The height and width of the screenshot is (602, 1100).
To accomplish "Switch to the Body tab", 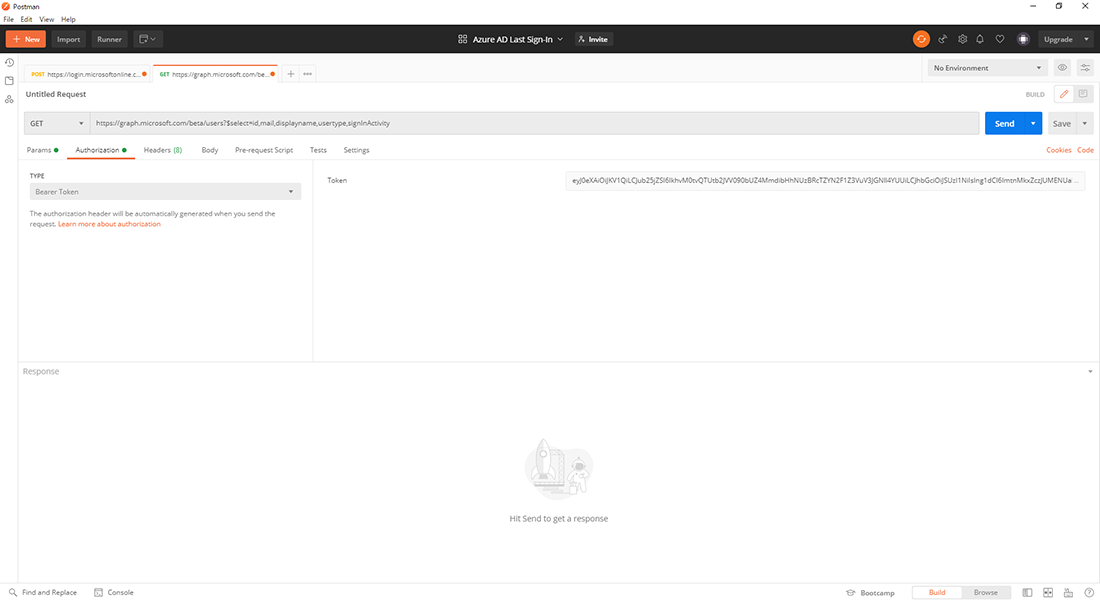I will tap(210, 150).
